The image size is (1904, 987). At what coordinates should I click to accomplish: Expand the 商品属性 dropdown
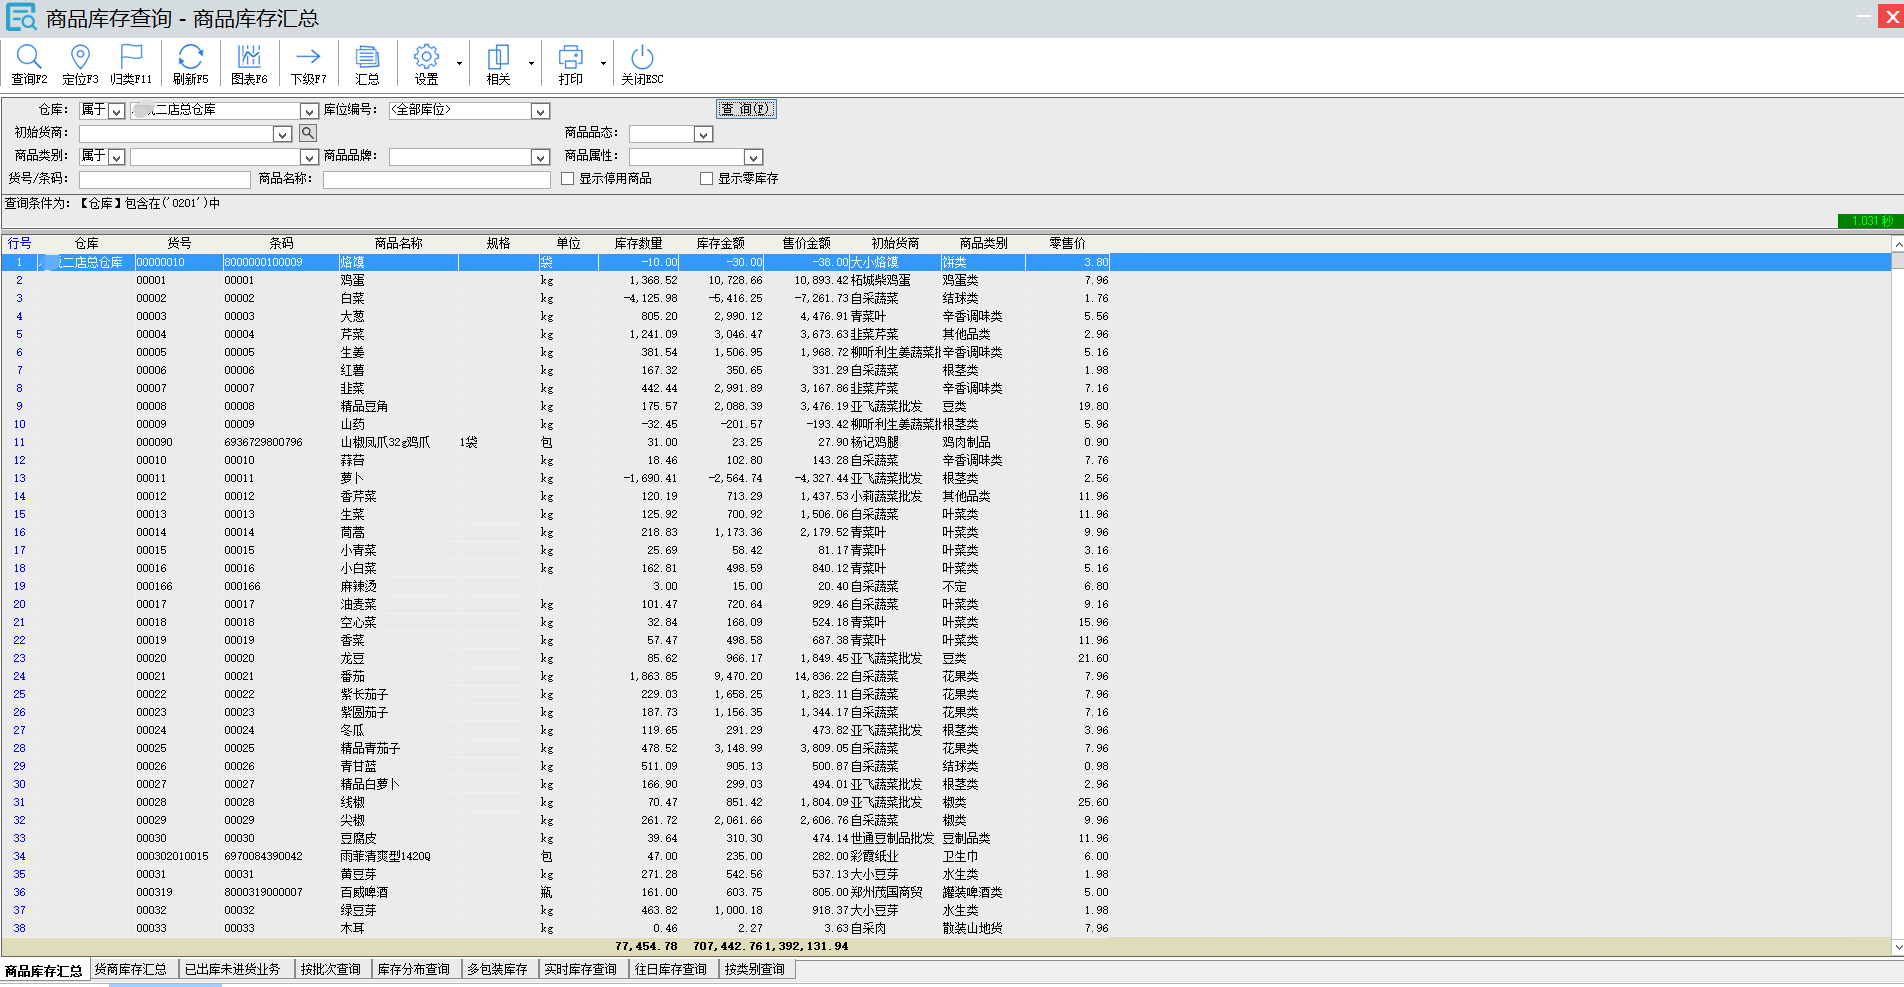(753, 157)
